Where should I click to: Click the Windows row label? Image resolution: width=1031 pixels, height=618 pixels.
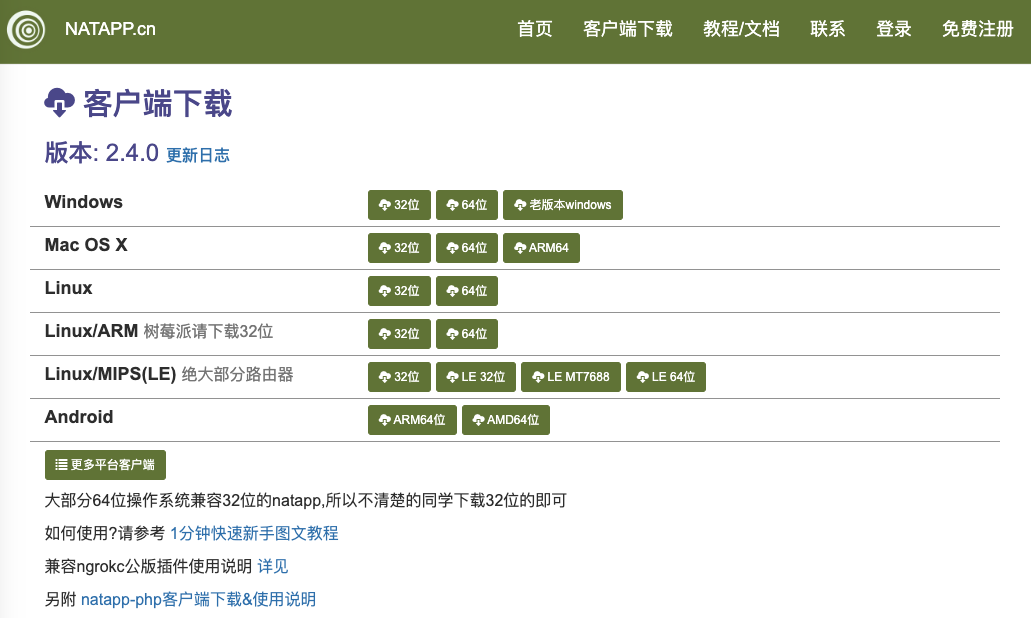pyautogui.click(x=84, y=202)
